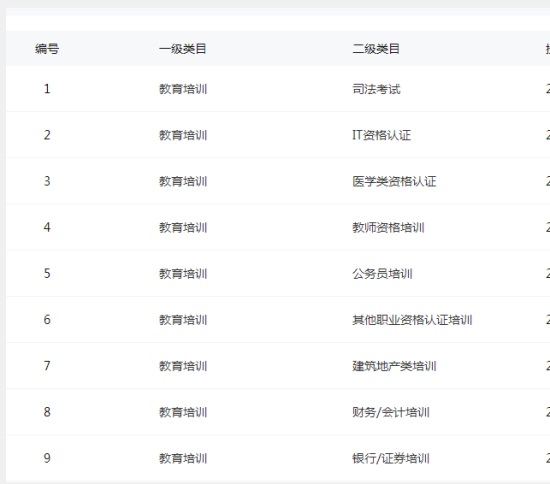Select the IT资格认证 row entry
Screen dimensions: 550x484
381,135
